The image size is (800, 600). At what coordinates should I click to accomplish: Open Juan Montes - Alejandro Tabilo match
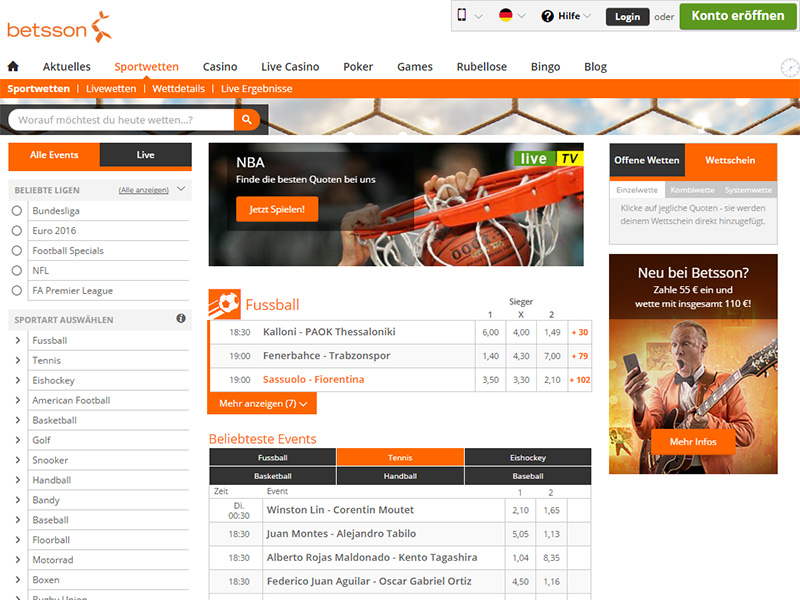341,534
